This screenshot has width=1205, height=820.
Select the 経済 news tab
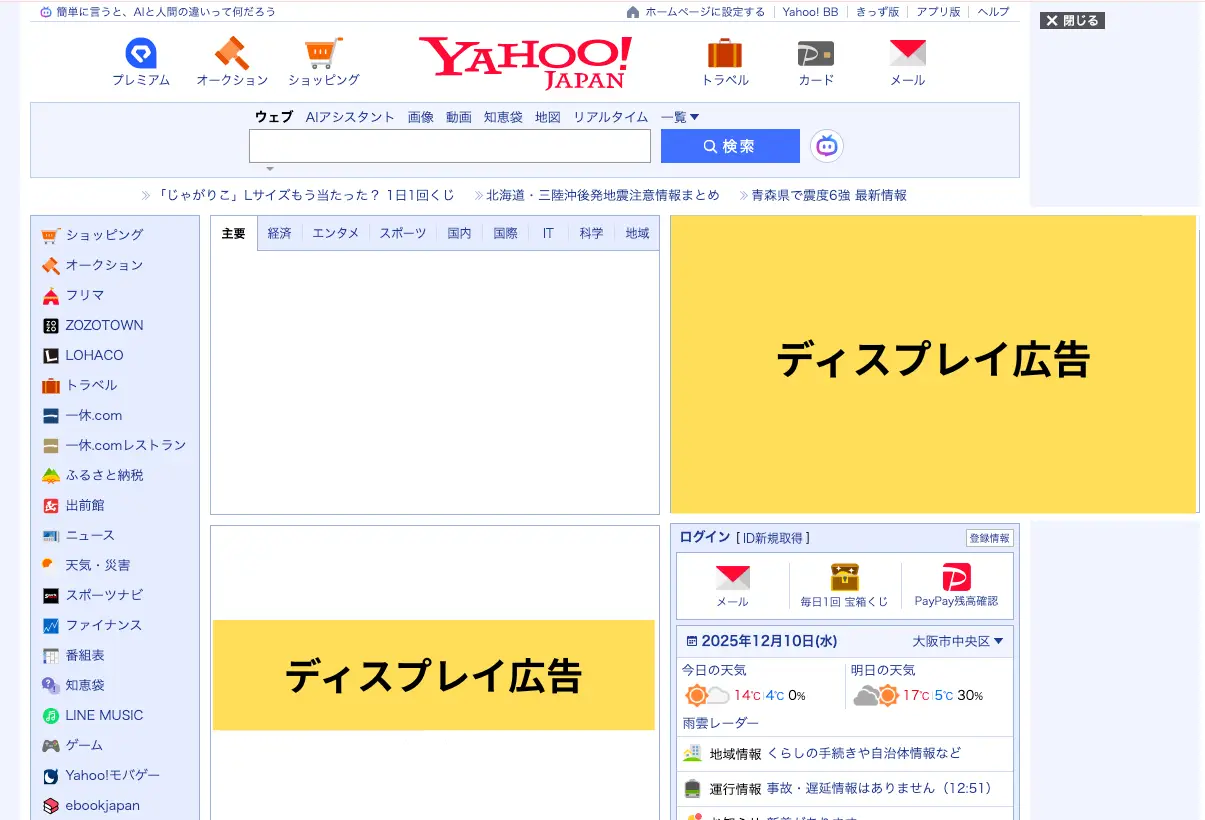click(x=279, y=233)
